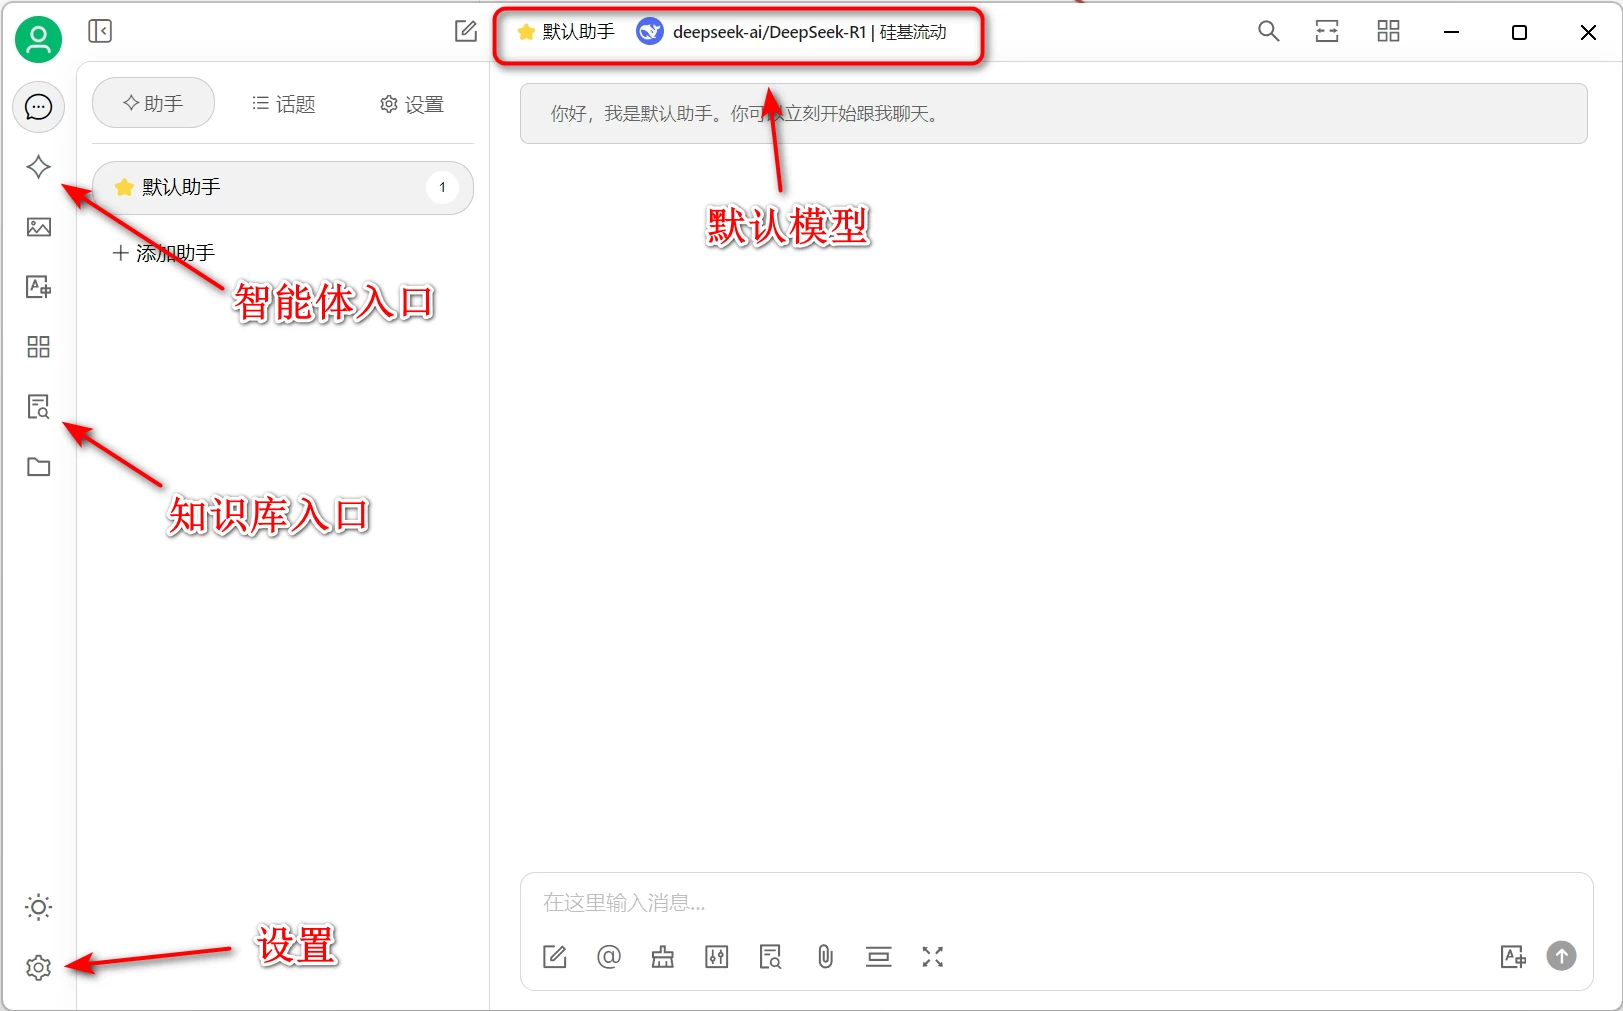
Task: Switch to the 设置 tab
Action: [410, 103]
